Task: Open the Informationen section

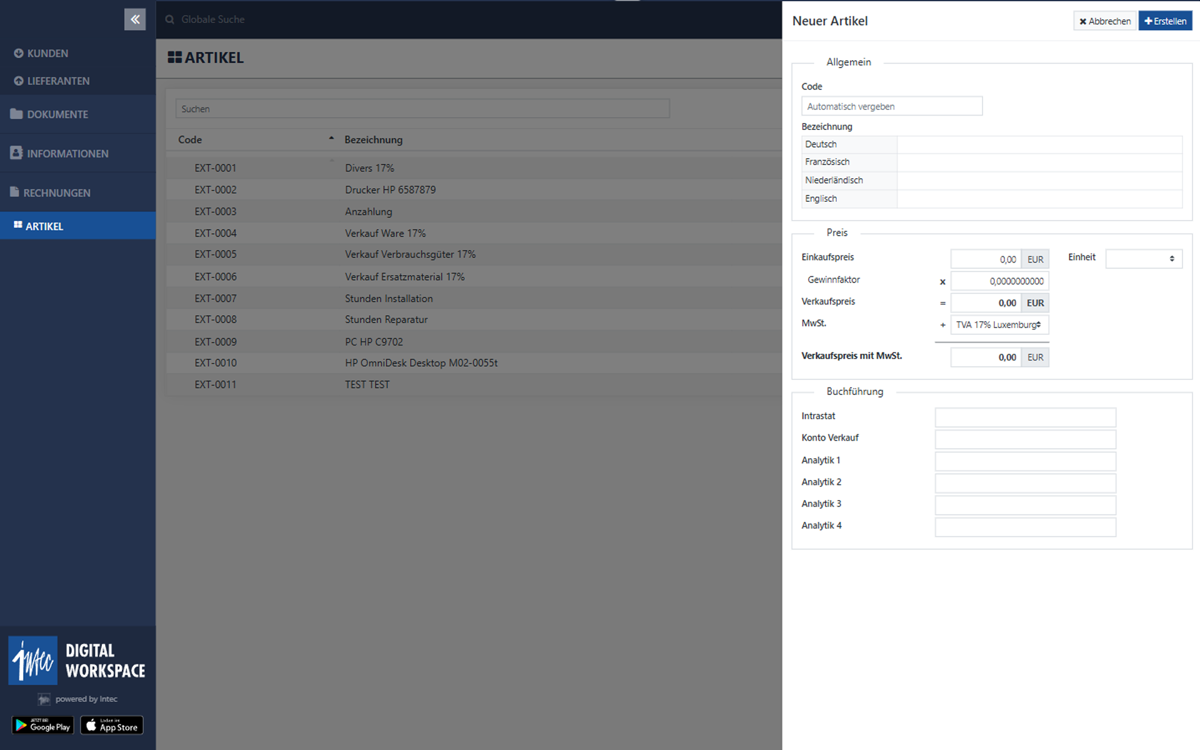Action: click(67, 153)
